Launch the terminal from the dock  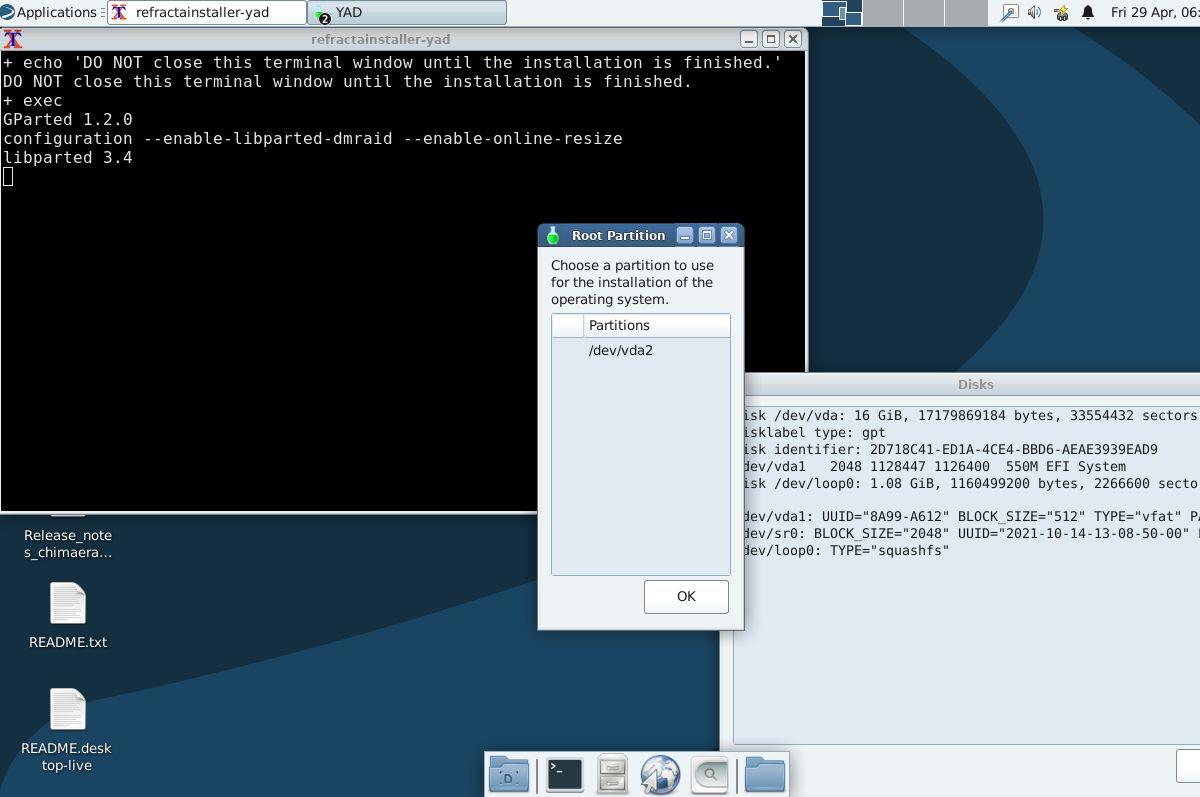561,773
